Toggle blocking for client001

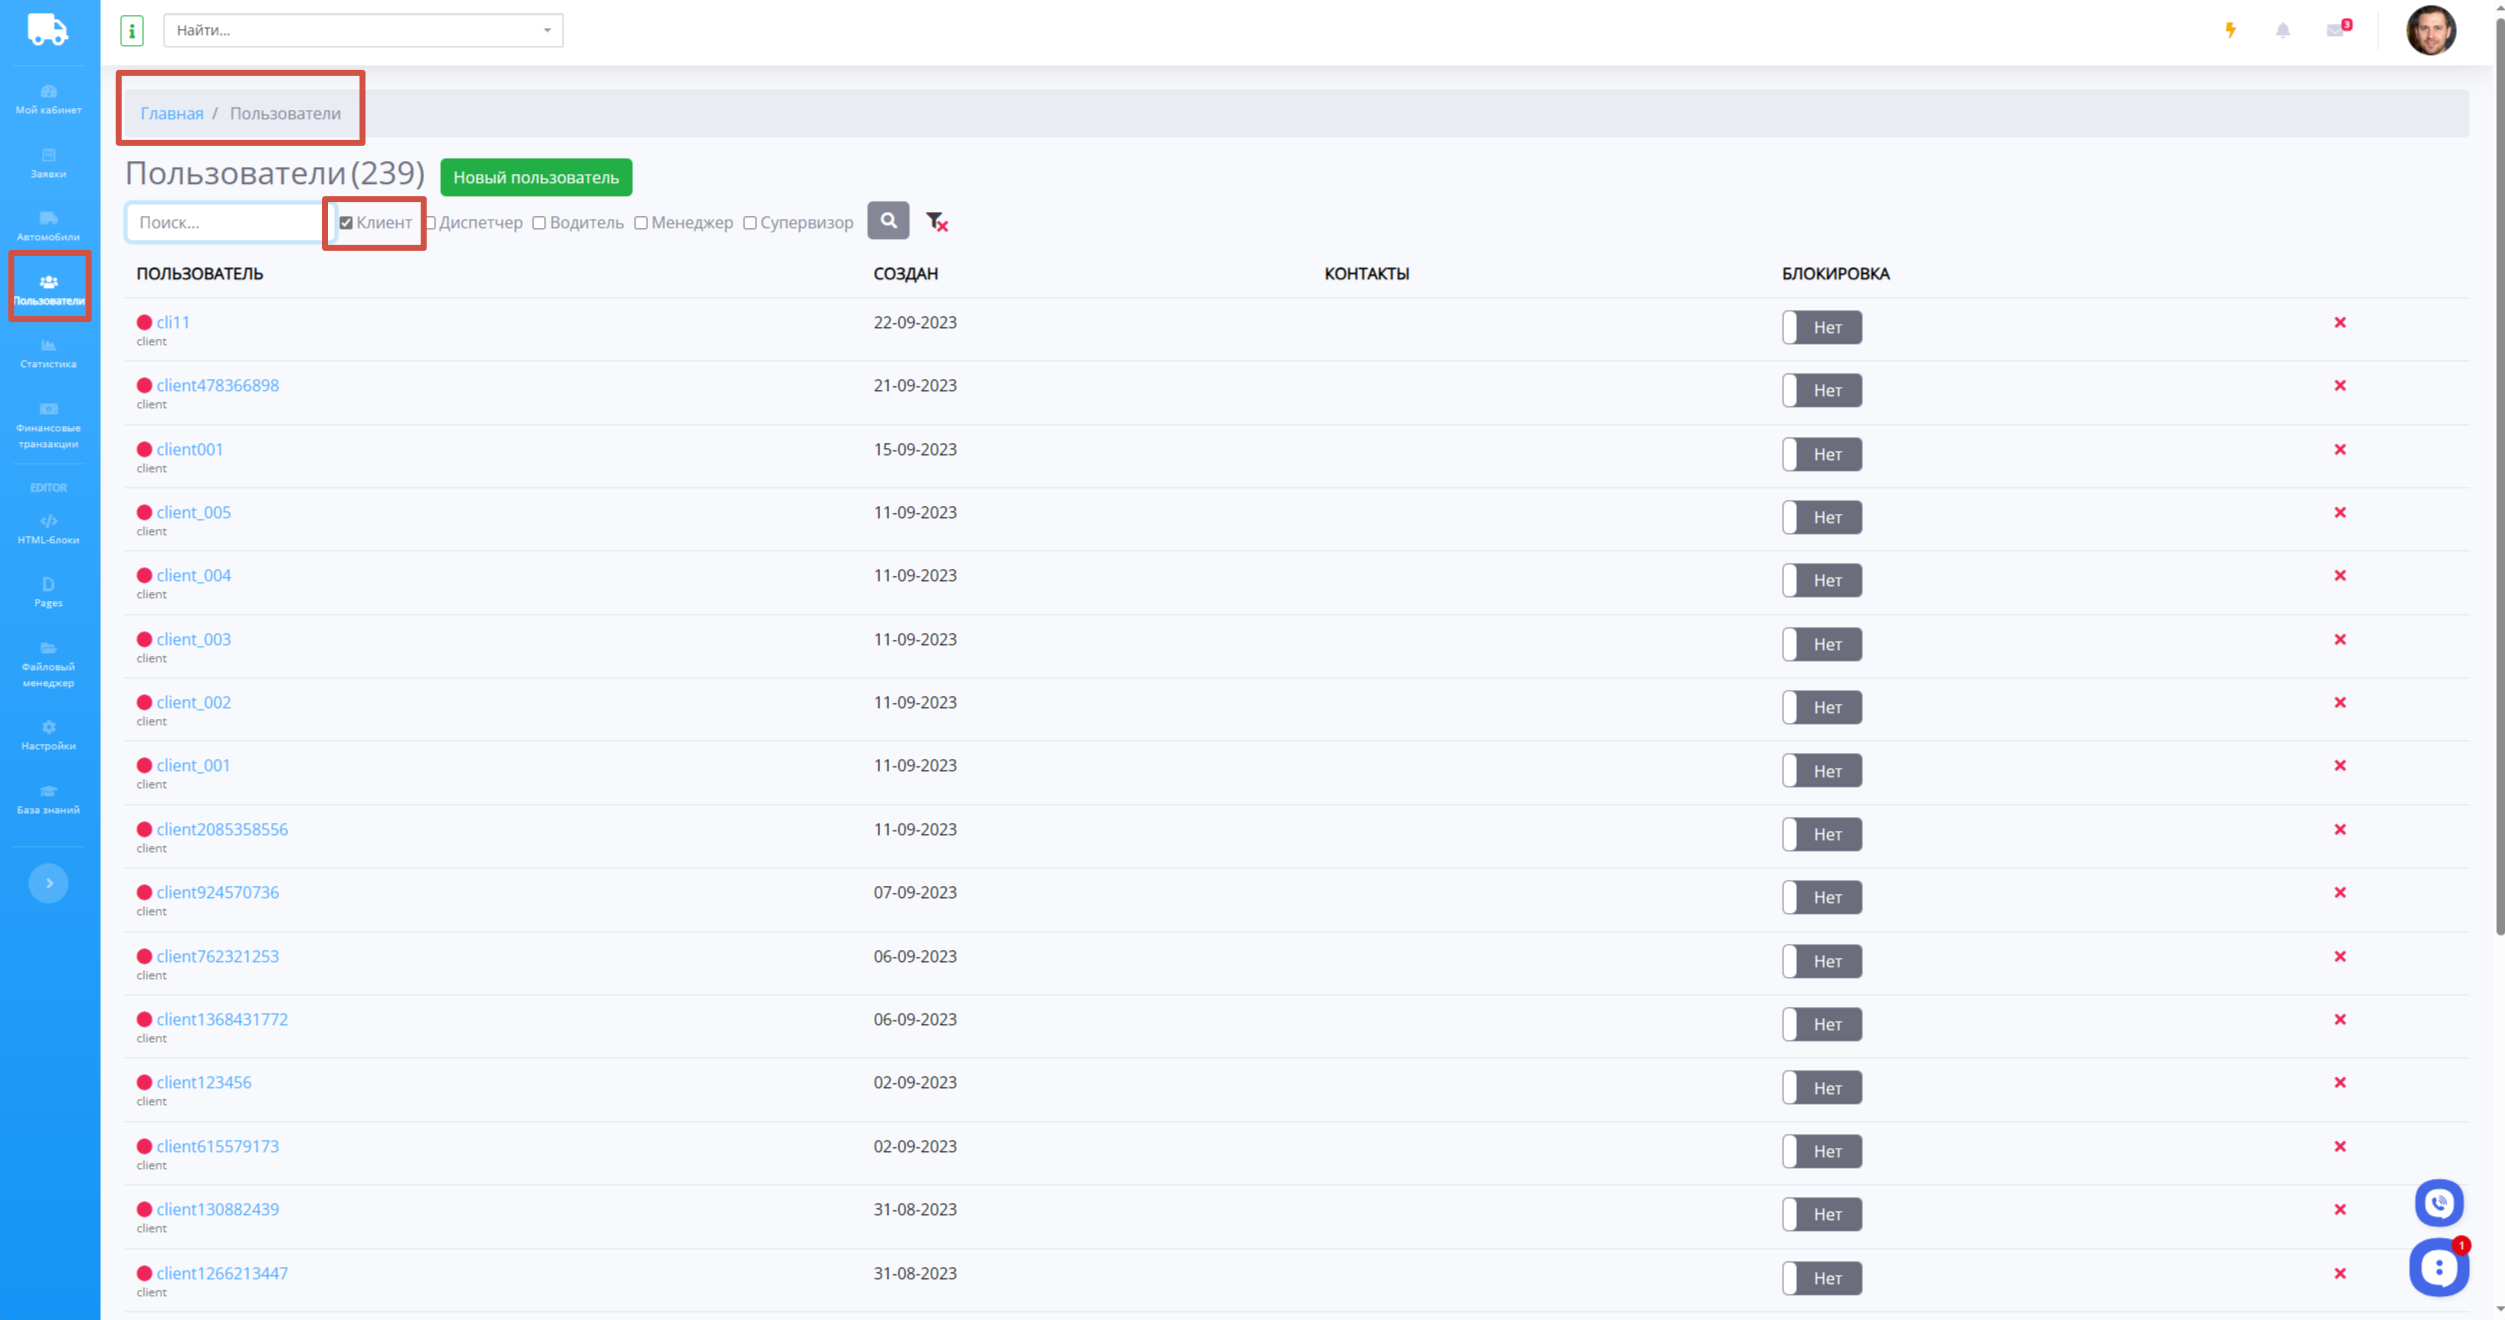coord(1821,454)
